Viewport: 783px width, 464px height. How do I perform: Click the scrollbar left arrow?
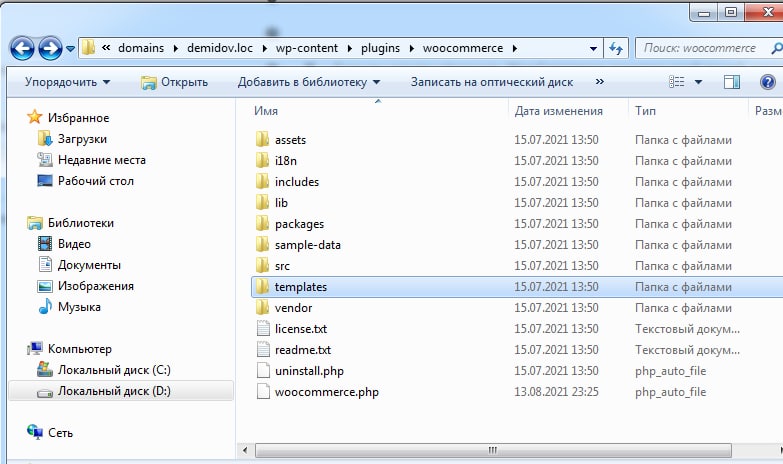click(245, 450)
